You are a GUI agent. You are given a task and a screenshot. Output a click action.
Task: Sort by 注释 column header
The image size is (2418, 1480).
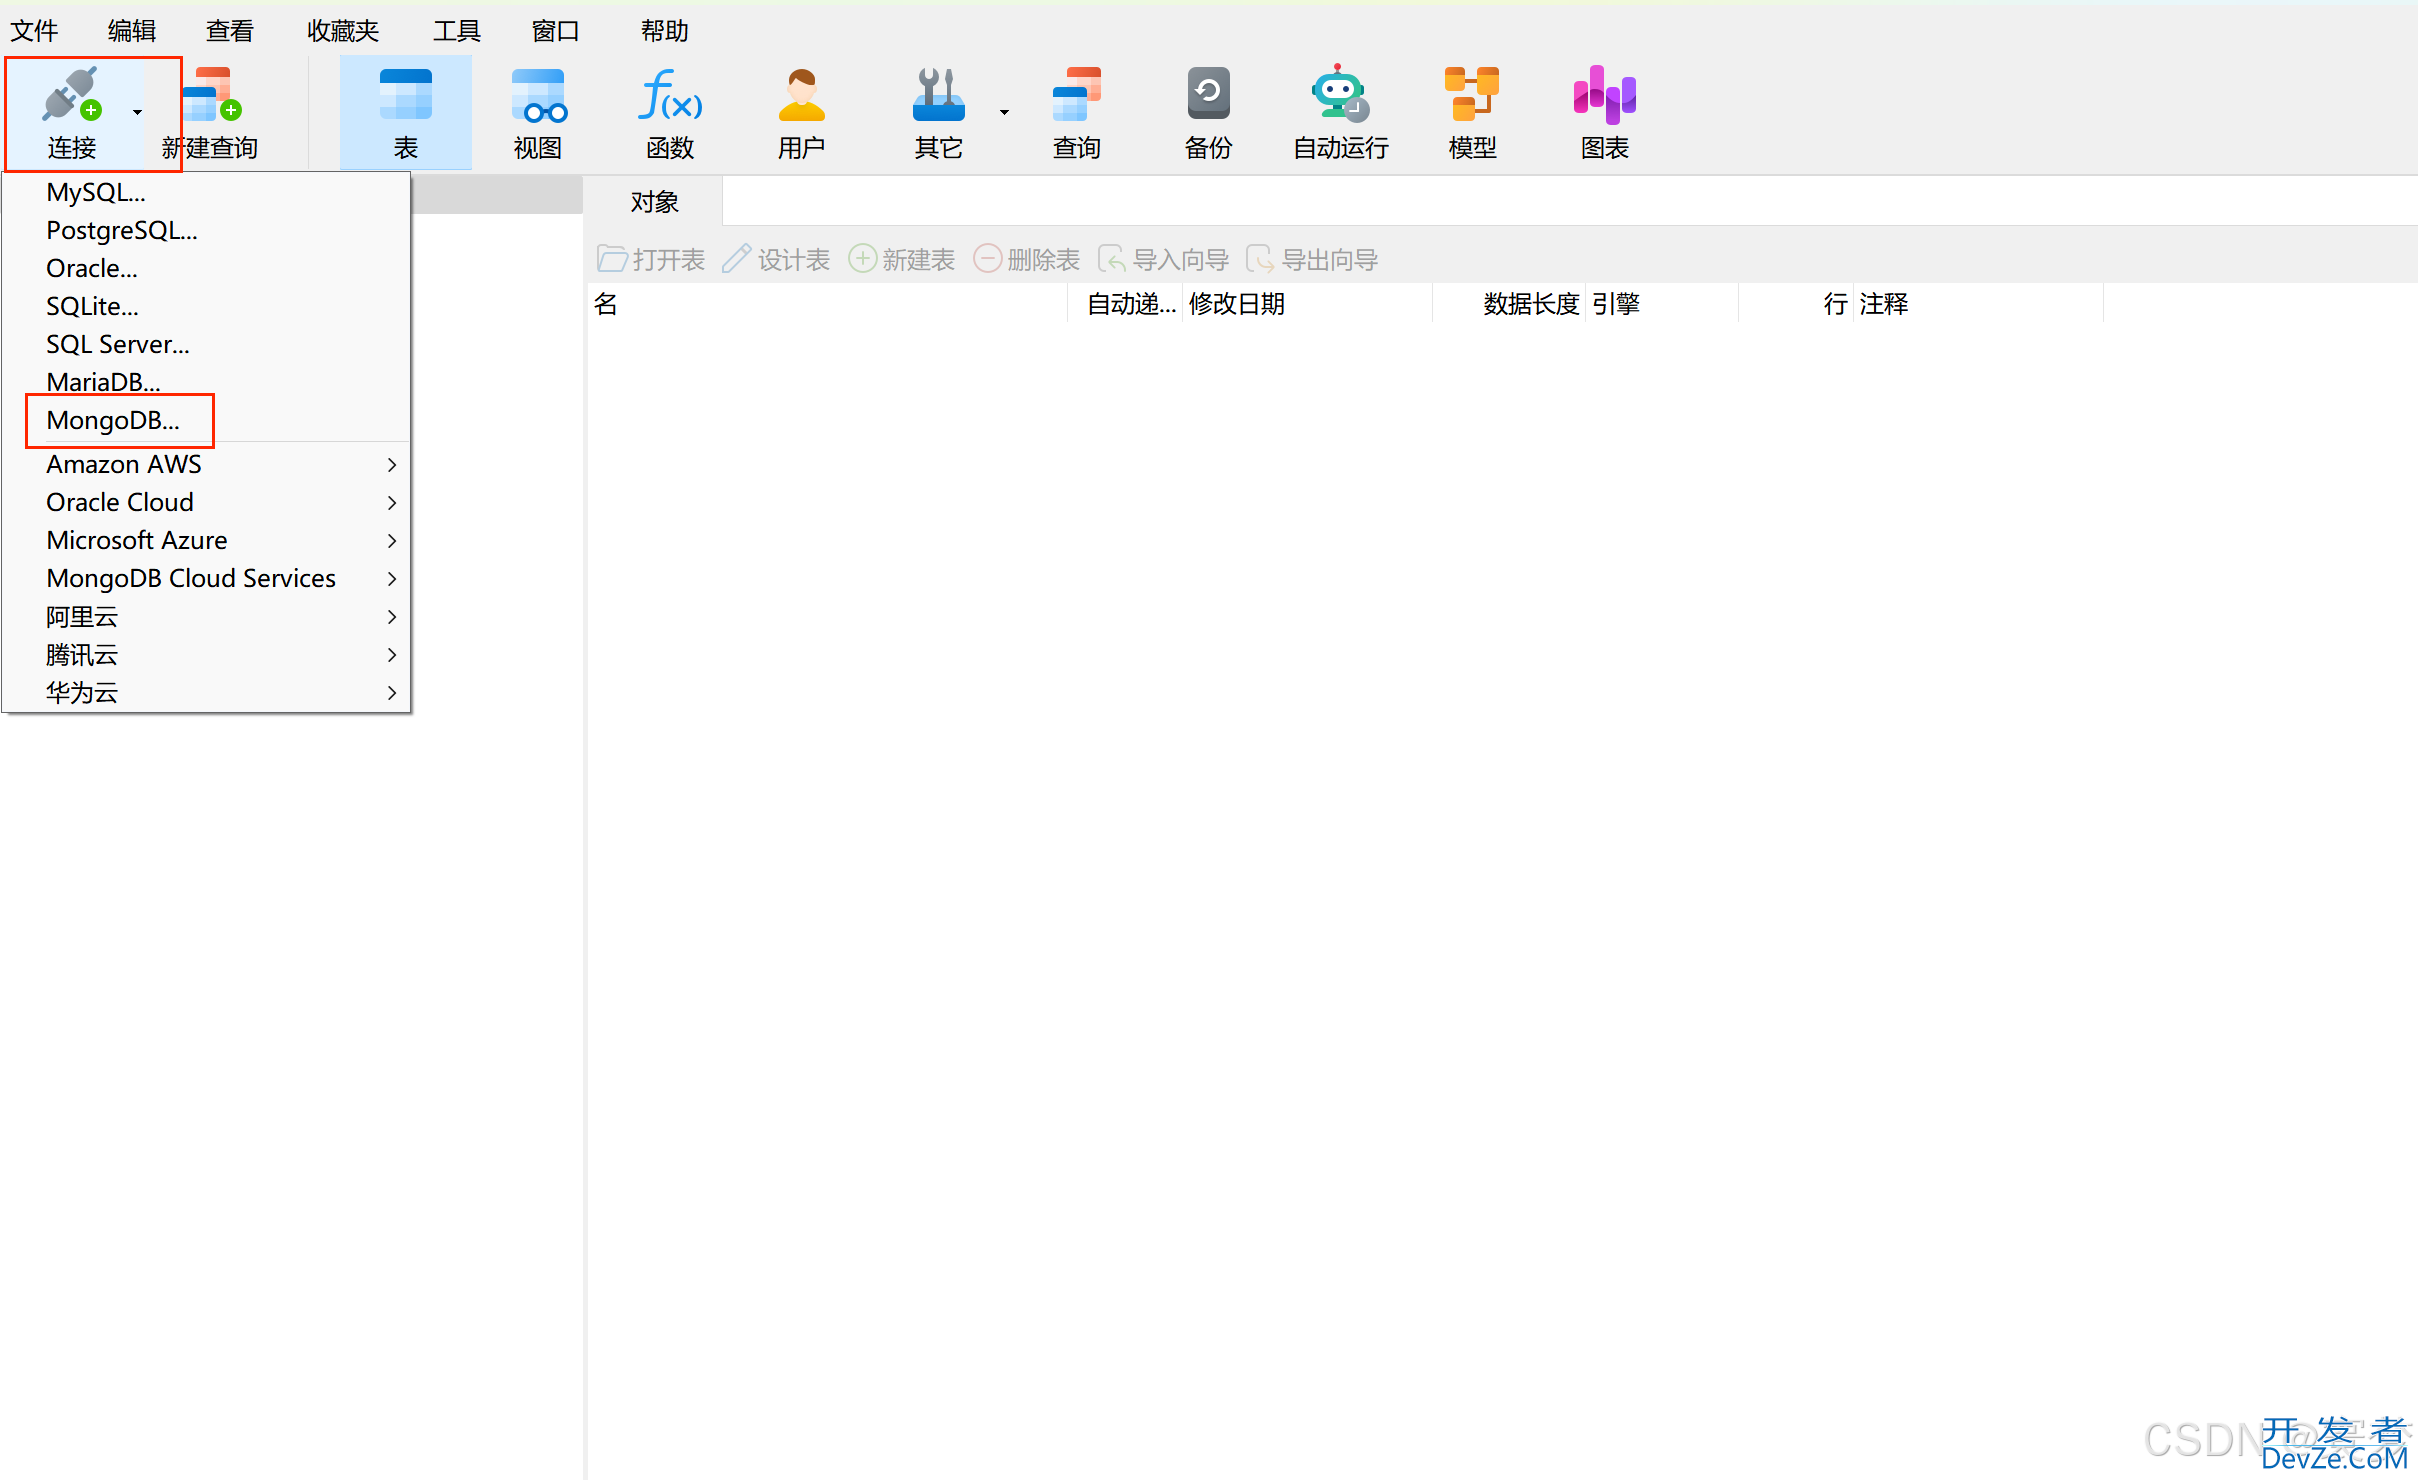click(x=1979, y=304)
